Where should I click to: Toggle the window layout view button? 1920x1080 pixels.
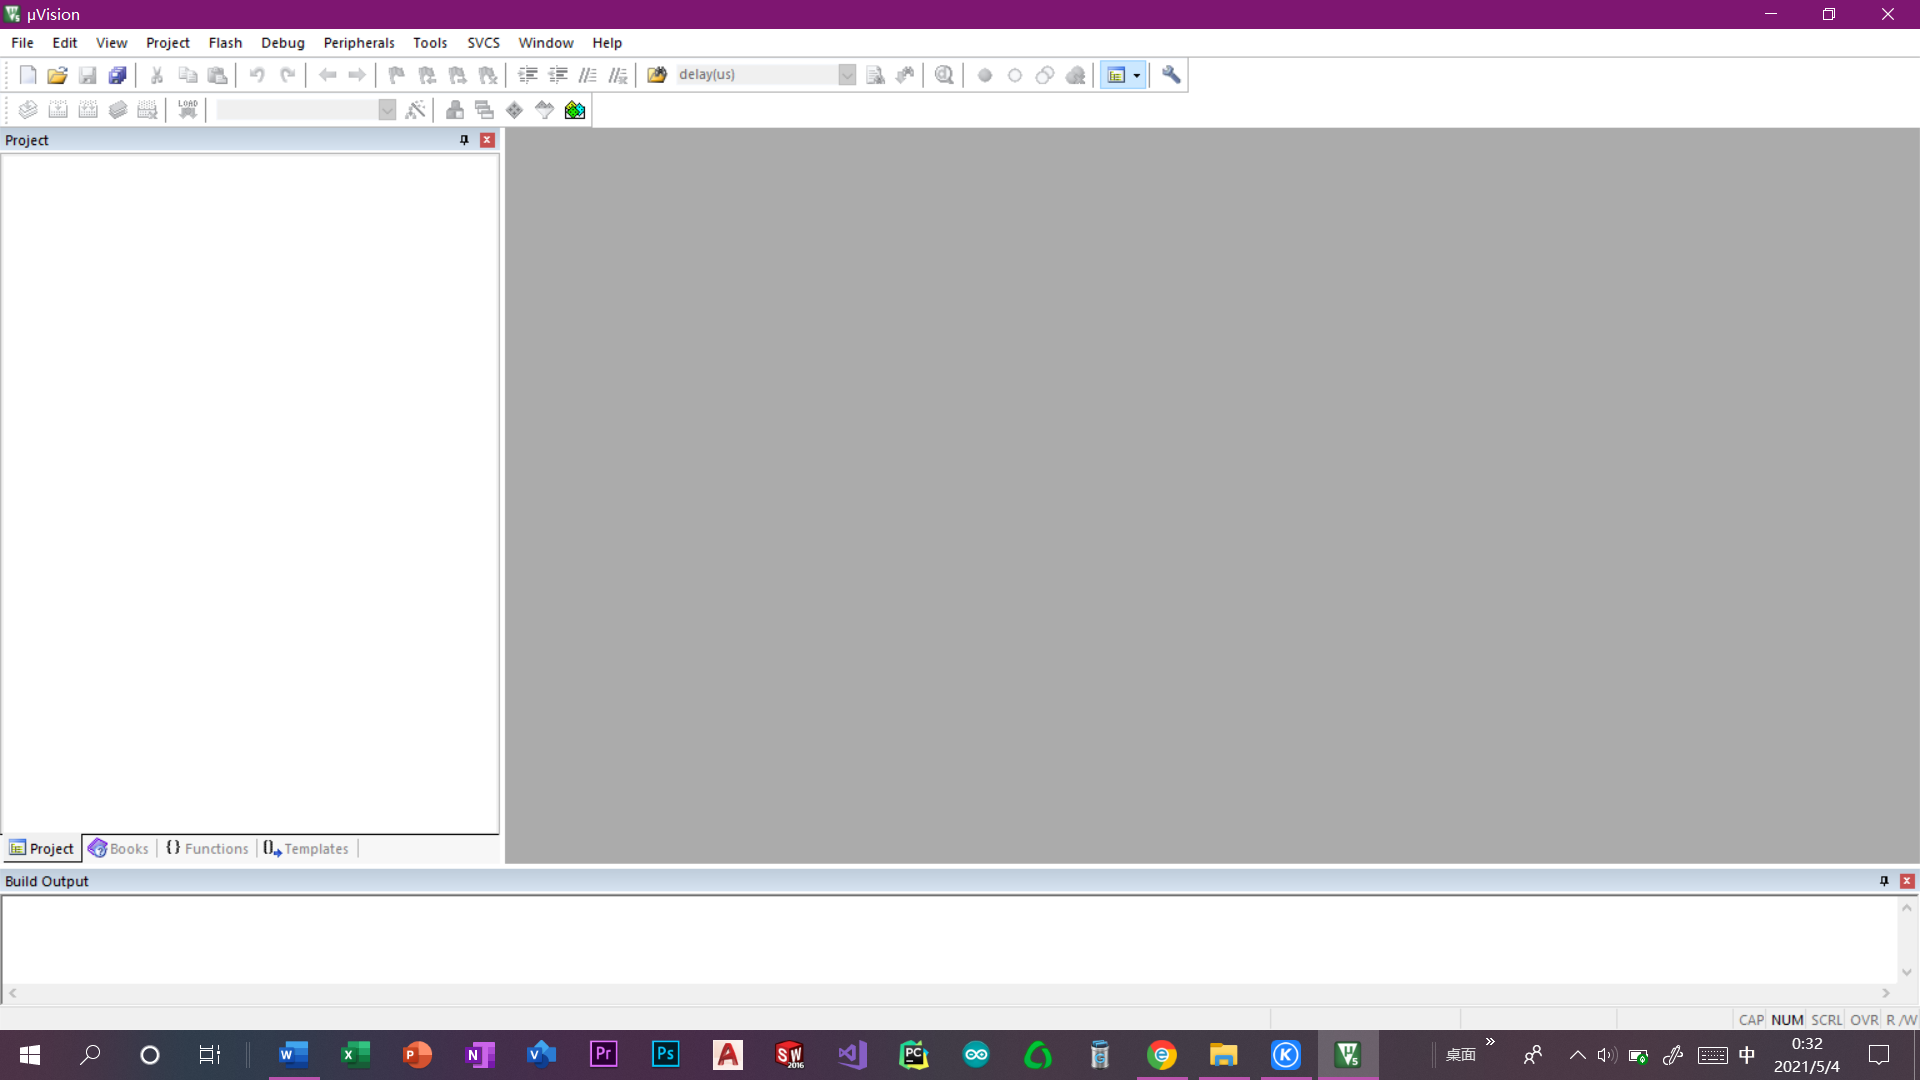pyautogui.click(x=1116, y=75)
